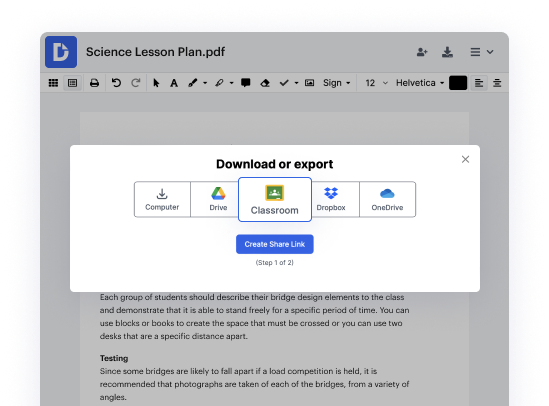
Task: Select the highlighter tool
Action: point(219,83)
